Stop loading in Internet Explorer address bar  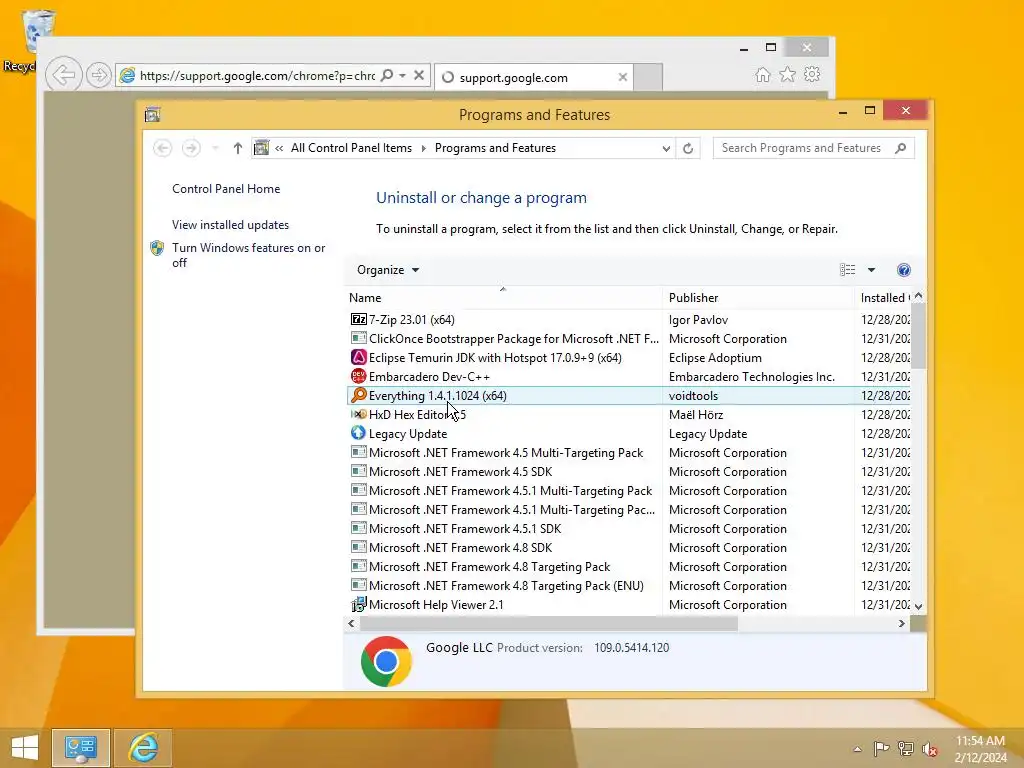tap(419, 75)
